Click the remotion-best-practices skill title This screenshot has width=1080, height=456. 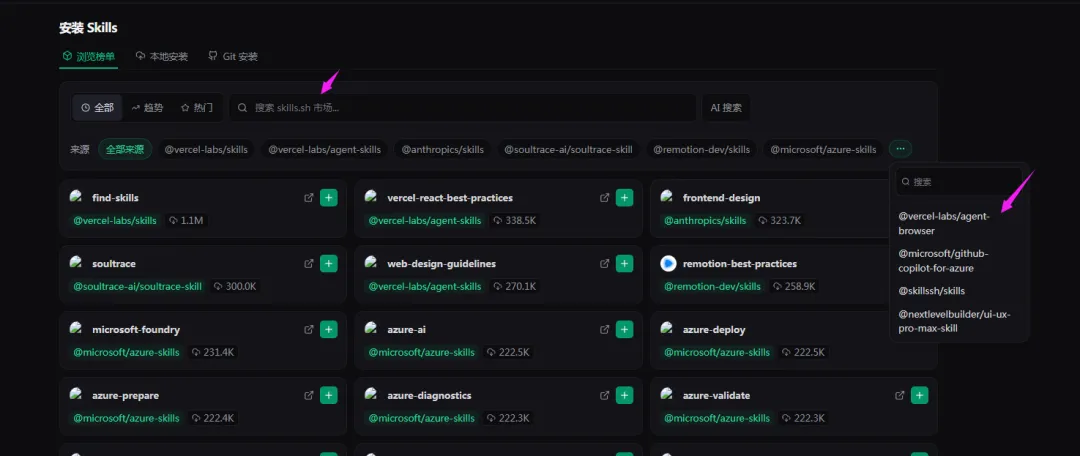(x=740, y=264)
